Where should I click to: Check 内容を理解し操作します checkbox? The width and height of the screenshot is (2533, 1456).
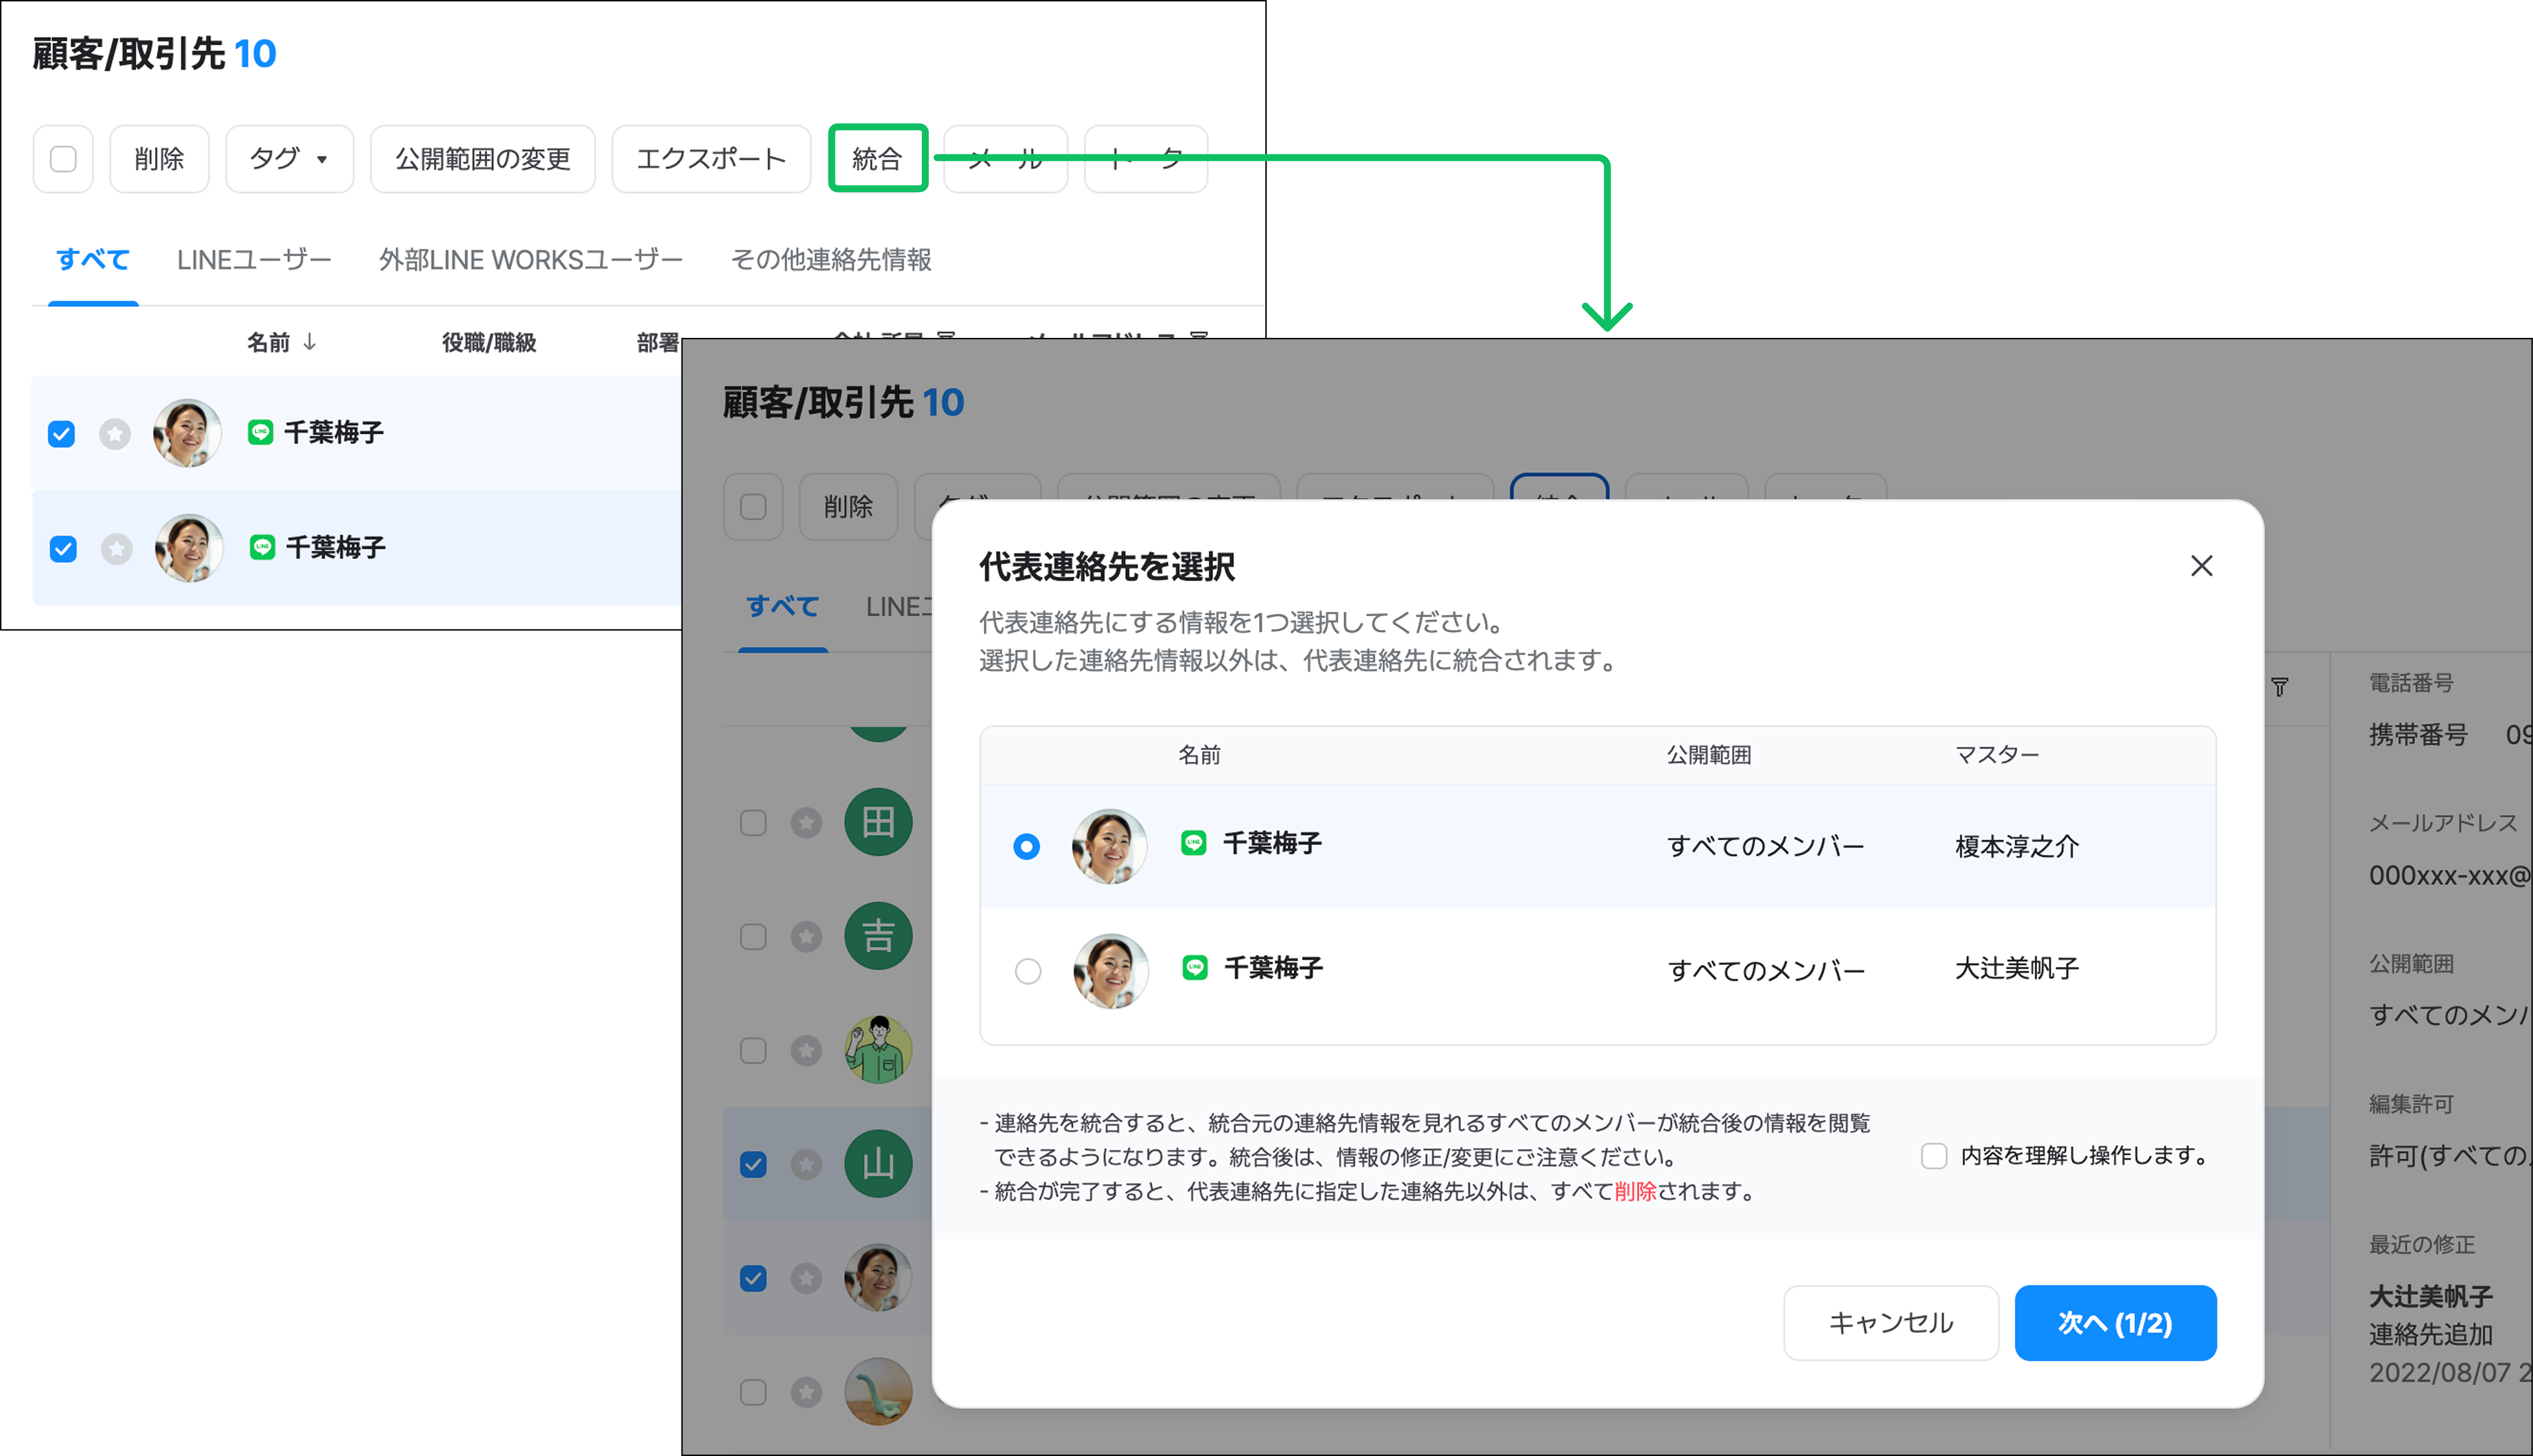pos(1933,1156)
